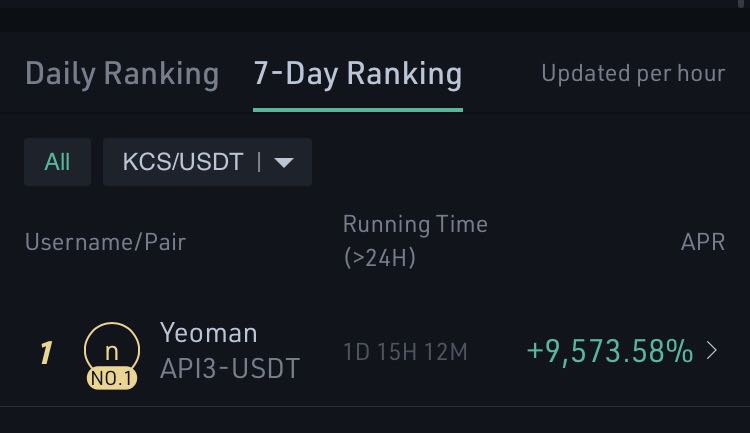Click the 1D 15H 12M running time

[x=405, y=352]
